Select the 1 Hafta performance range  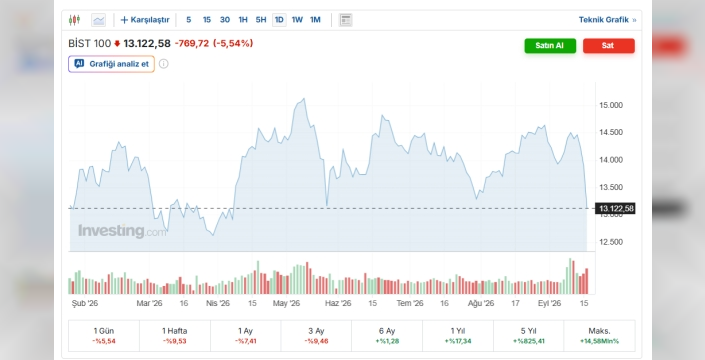tap(174, 336)
